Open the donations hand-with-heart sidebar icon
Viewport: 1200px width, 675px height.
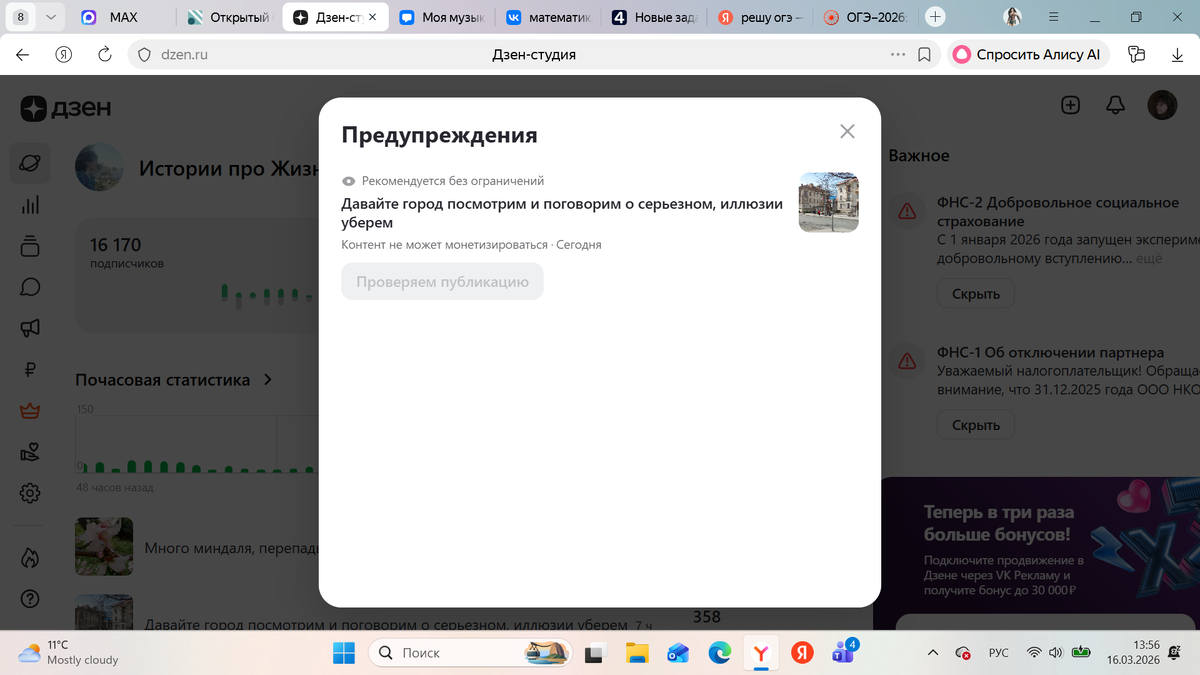click(x=29, y=452)
